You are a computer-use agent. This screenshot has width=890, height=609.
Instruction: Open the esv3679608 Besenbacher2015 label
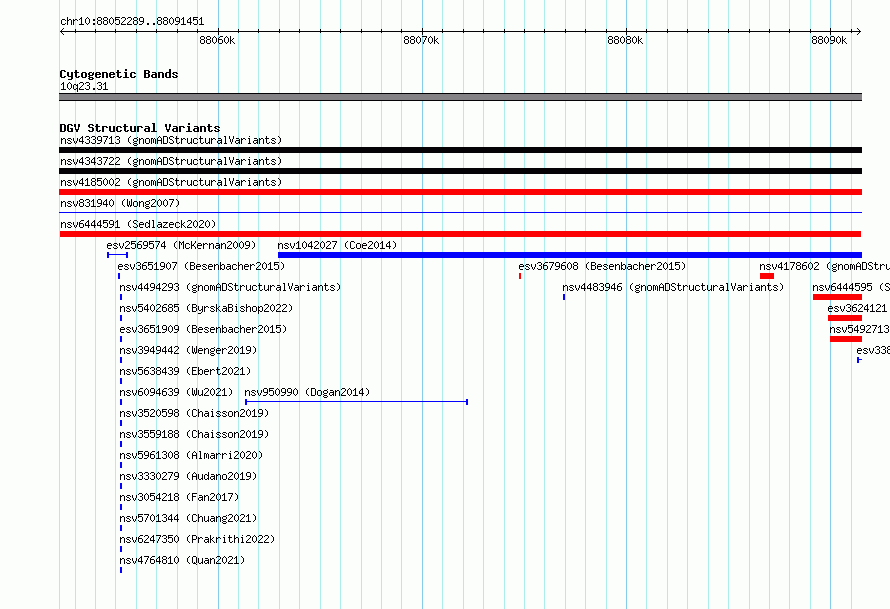[x=602, y=266]
